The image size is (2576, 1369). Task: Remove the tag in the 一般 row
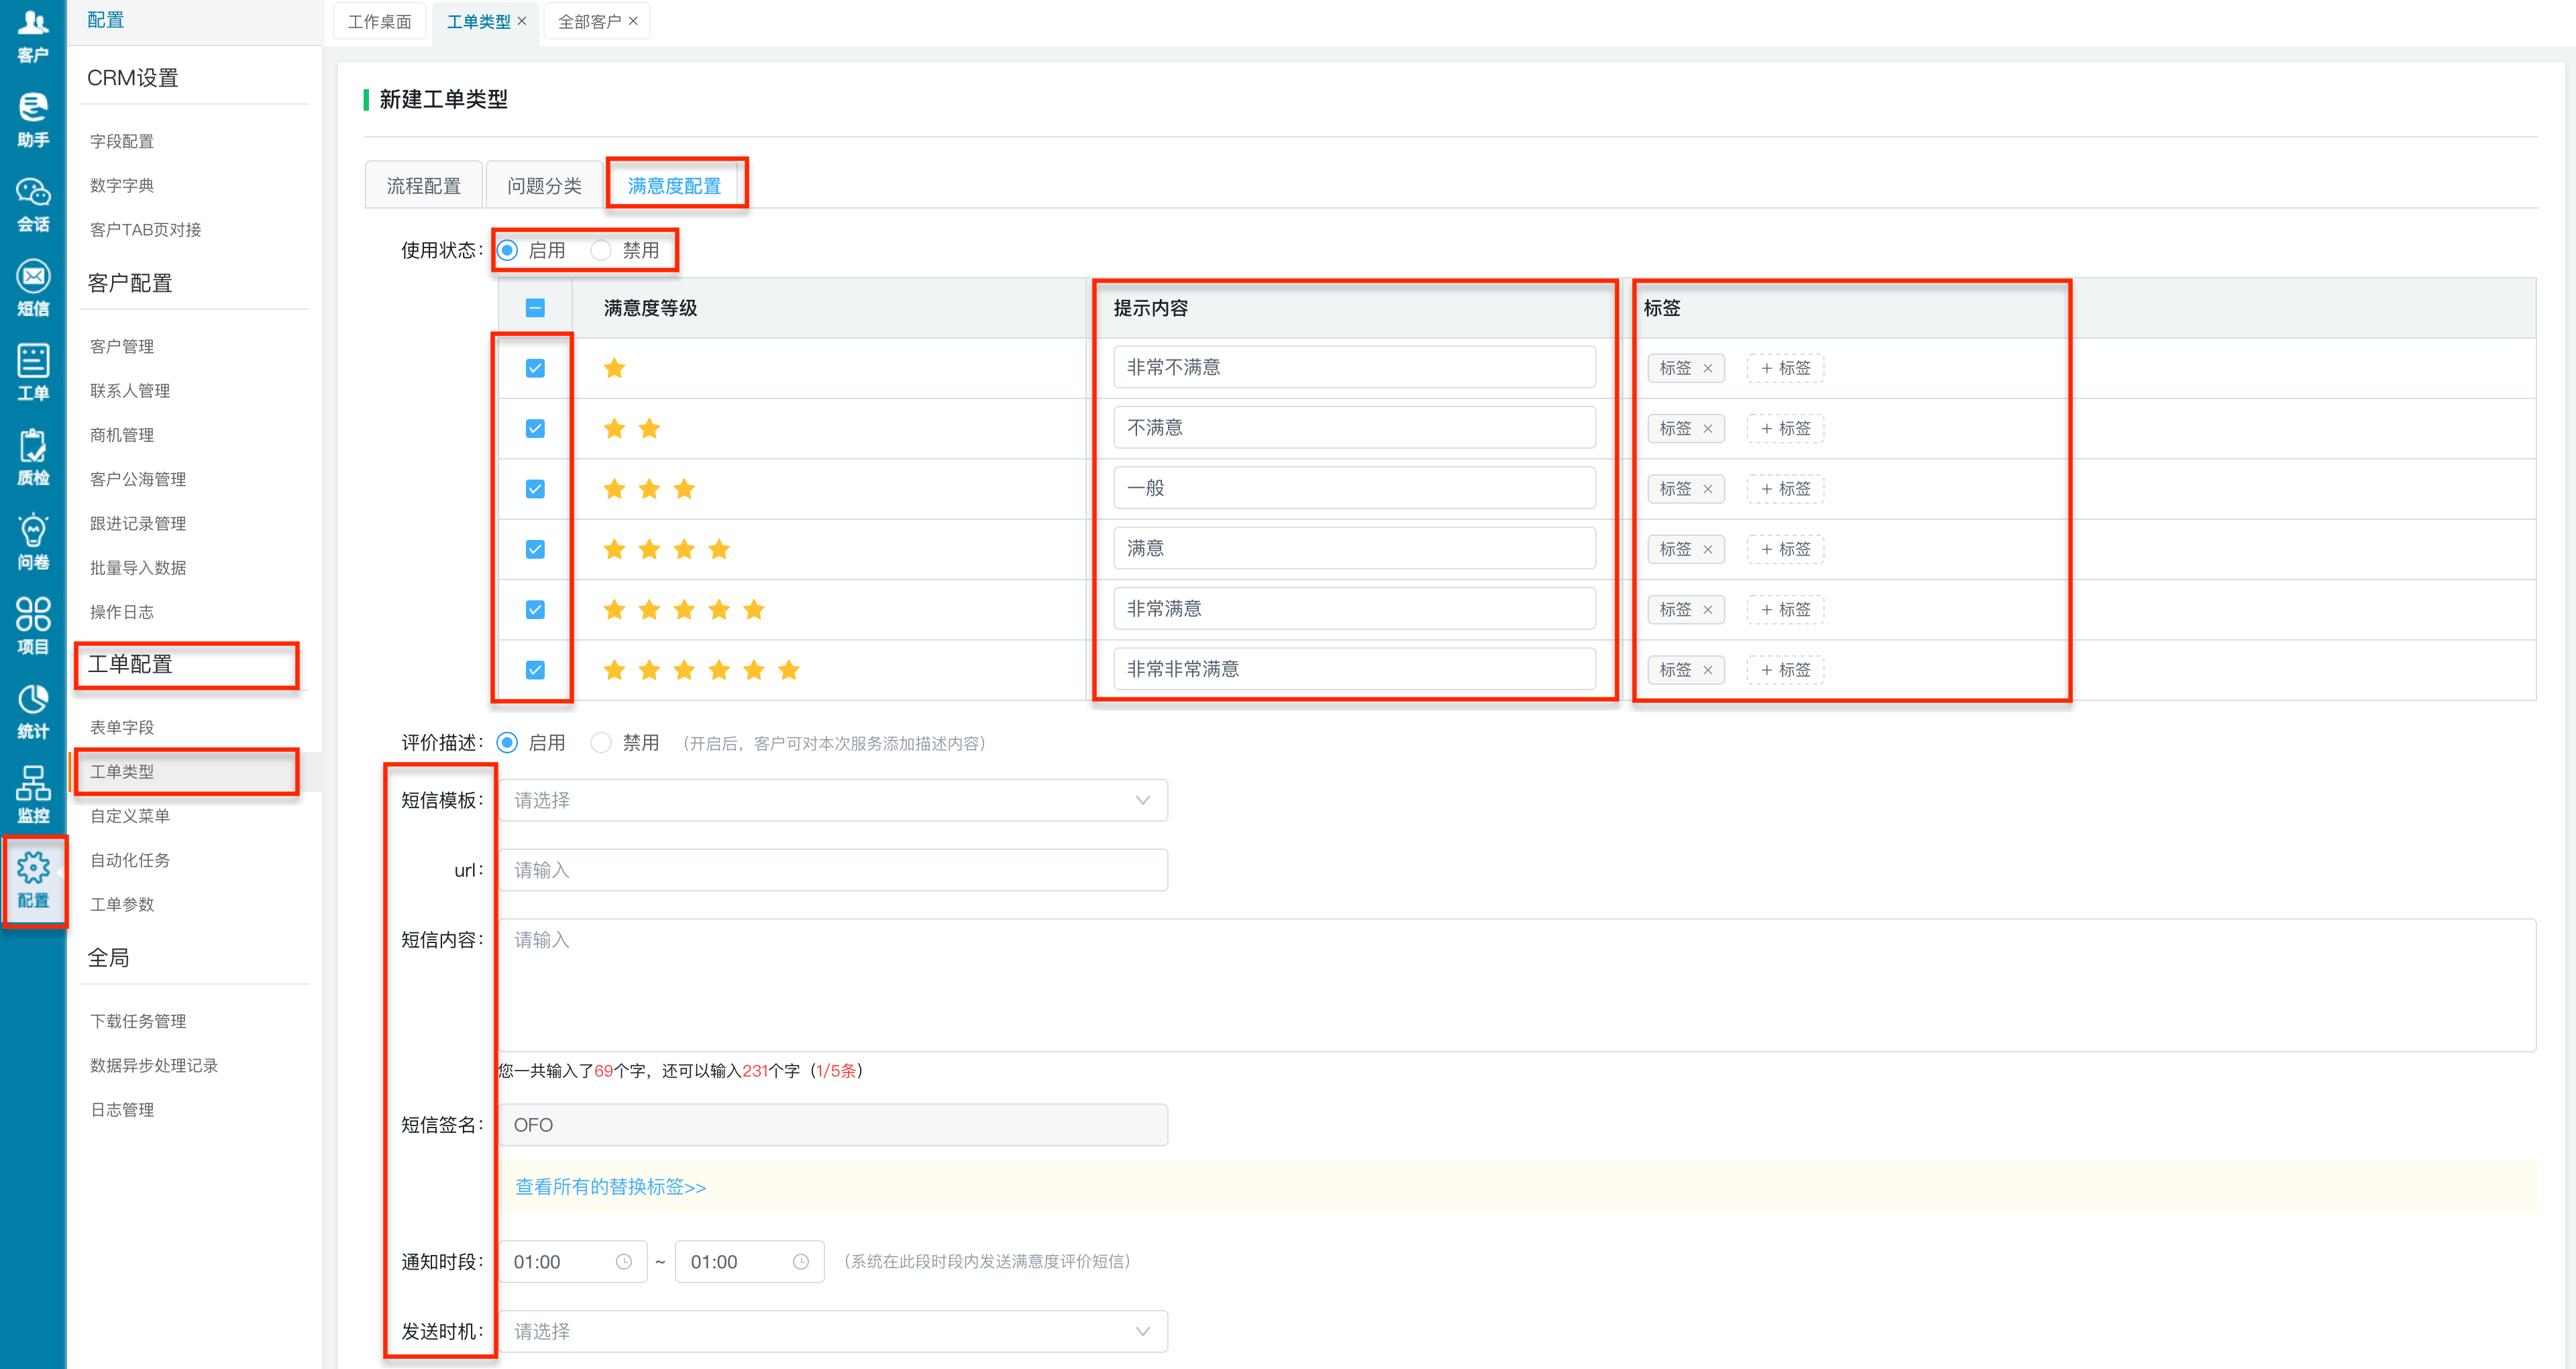pyautogui.click(x=1708, y=489)
